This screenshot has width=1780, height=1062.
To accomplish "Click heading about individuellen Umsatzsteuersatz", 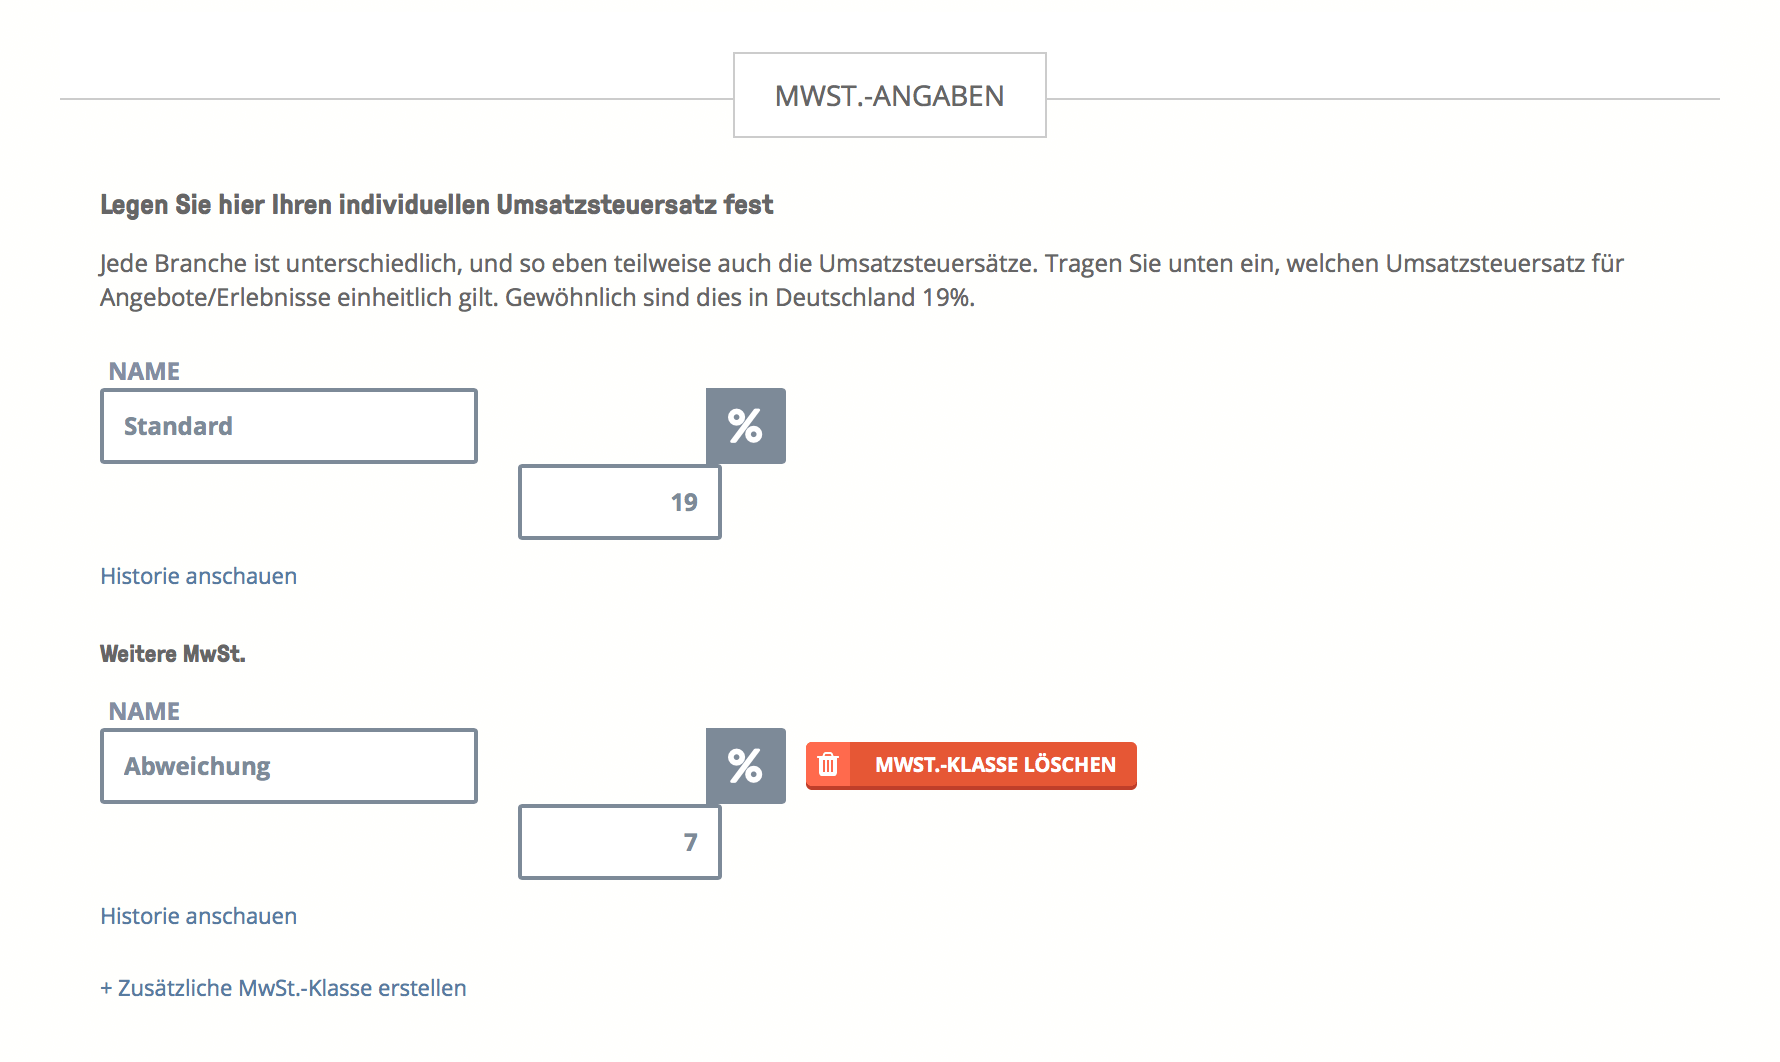I will (437, 205).
